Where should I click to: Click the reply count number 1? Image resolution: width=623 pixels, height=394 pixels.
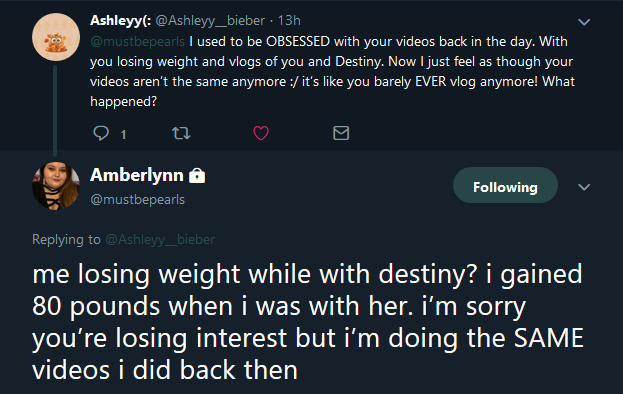[123, 135]
